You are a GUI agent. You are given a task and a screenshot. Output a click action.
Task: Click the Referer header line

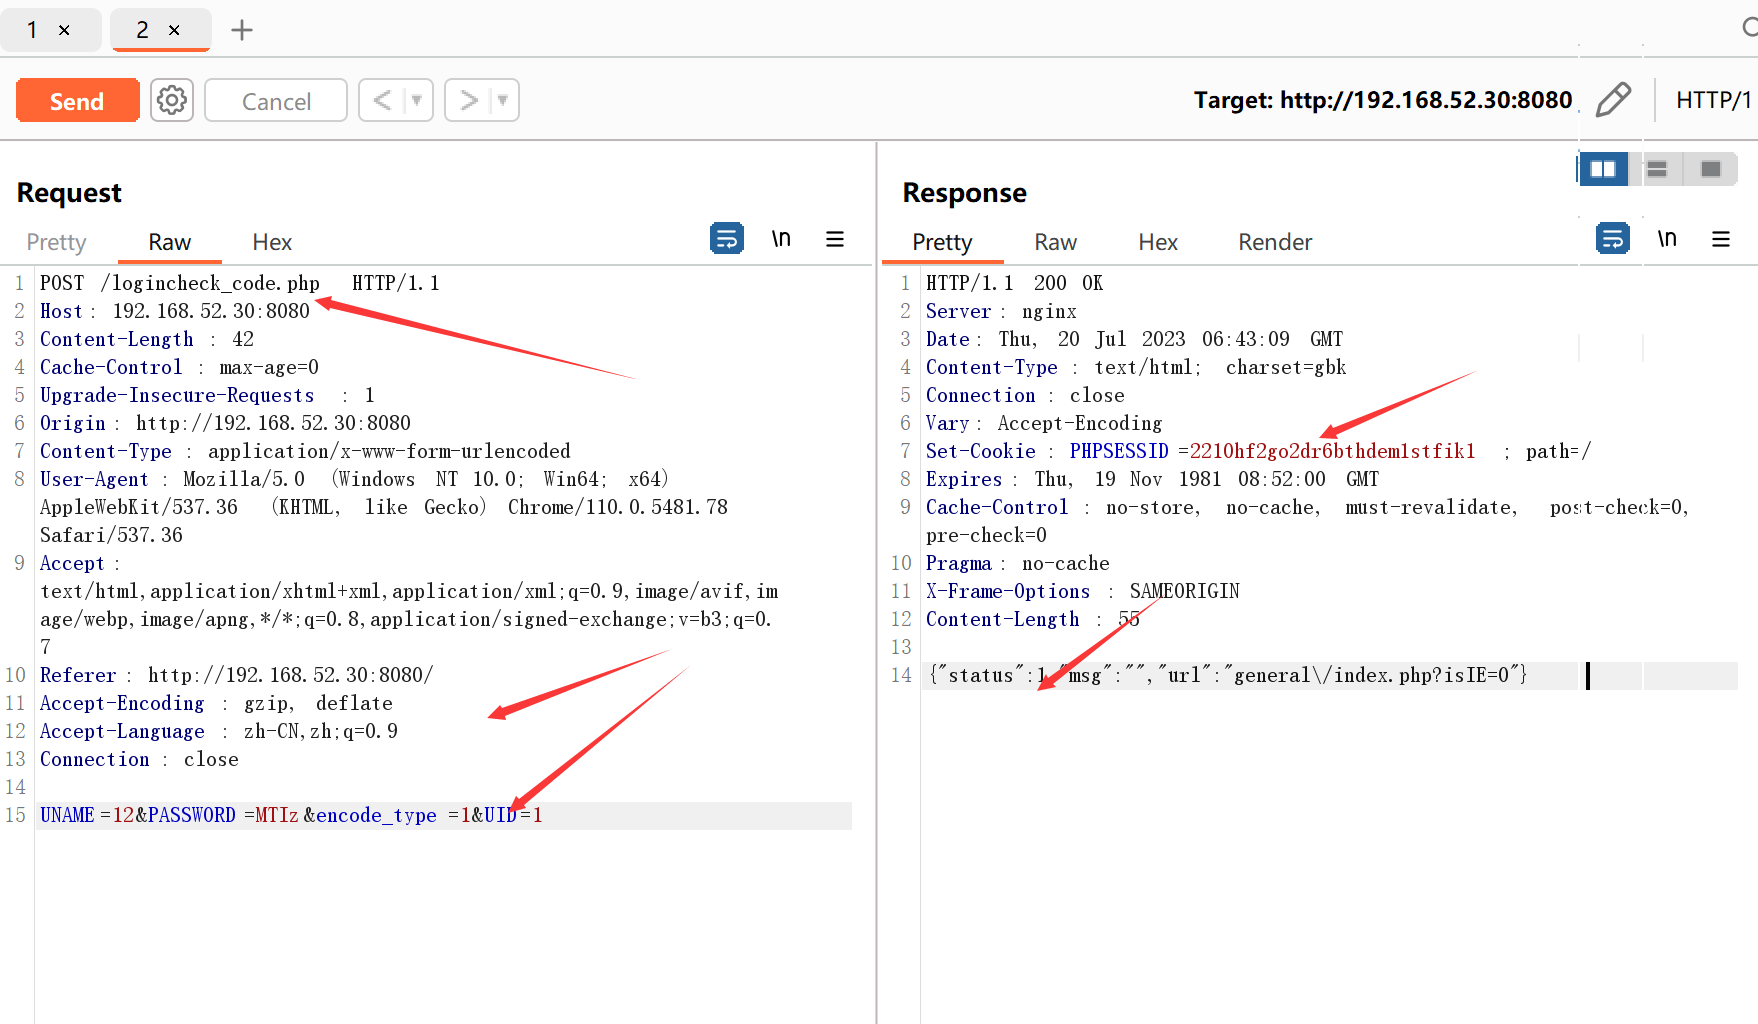pyautogui.click(x=237, y=675)
